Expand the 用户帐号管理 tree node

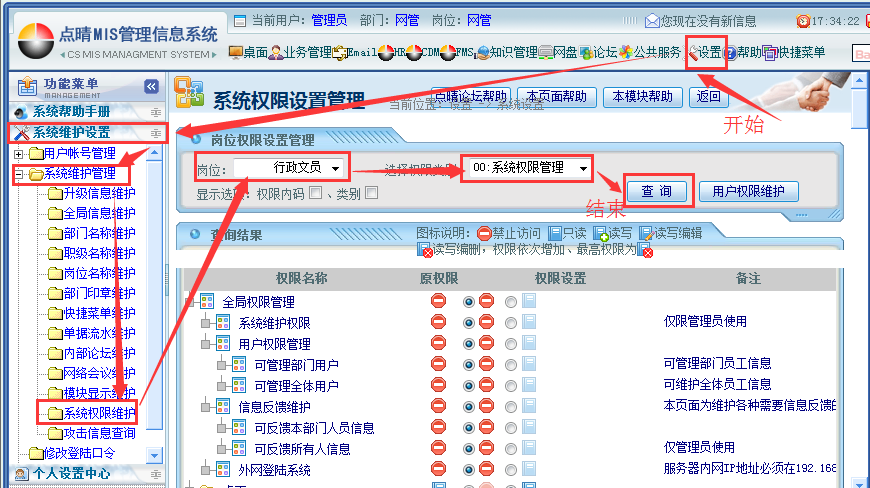pyautogui.click(x=19, y=153)
